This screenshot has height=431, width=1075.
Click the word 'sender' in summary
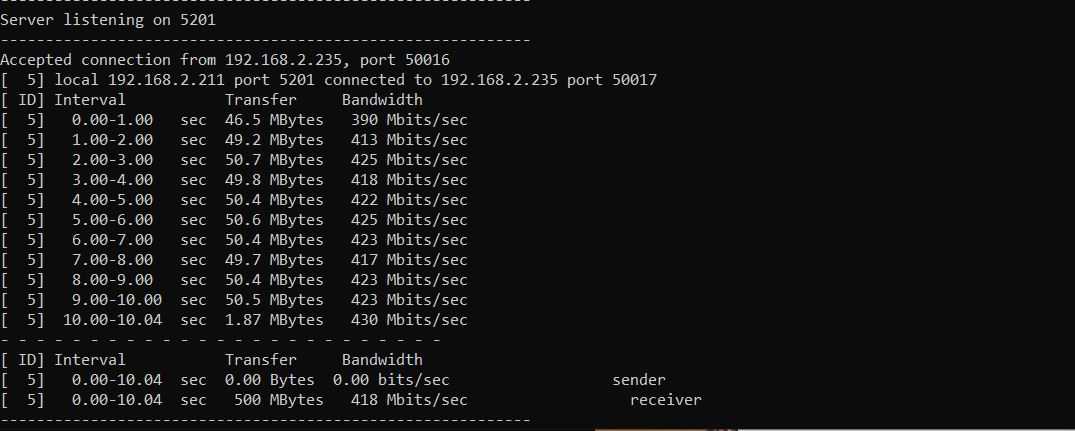coord(639,380)
